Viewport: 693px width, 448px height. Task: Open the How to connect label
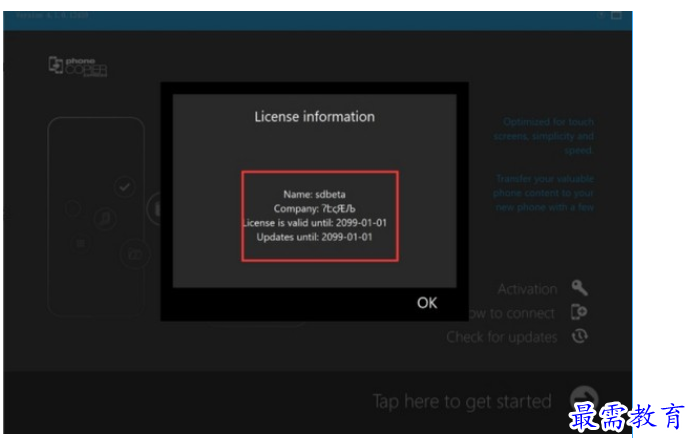tap(511, 313)
